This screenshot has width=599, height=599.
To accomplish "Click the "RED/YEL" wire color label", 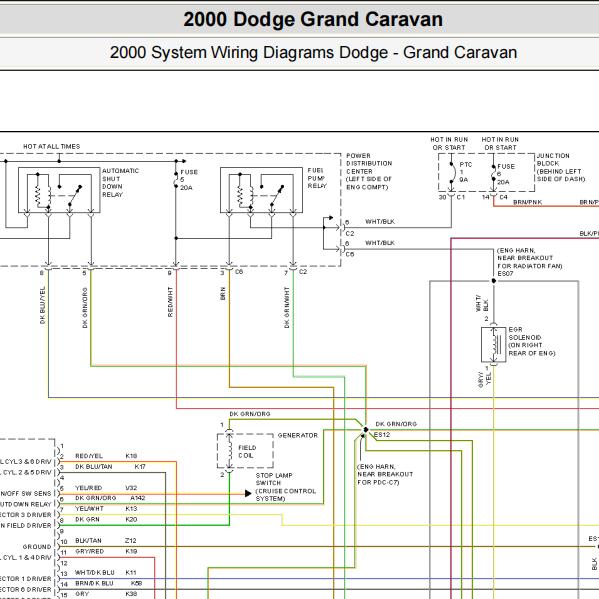I will [89, 456].
